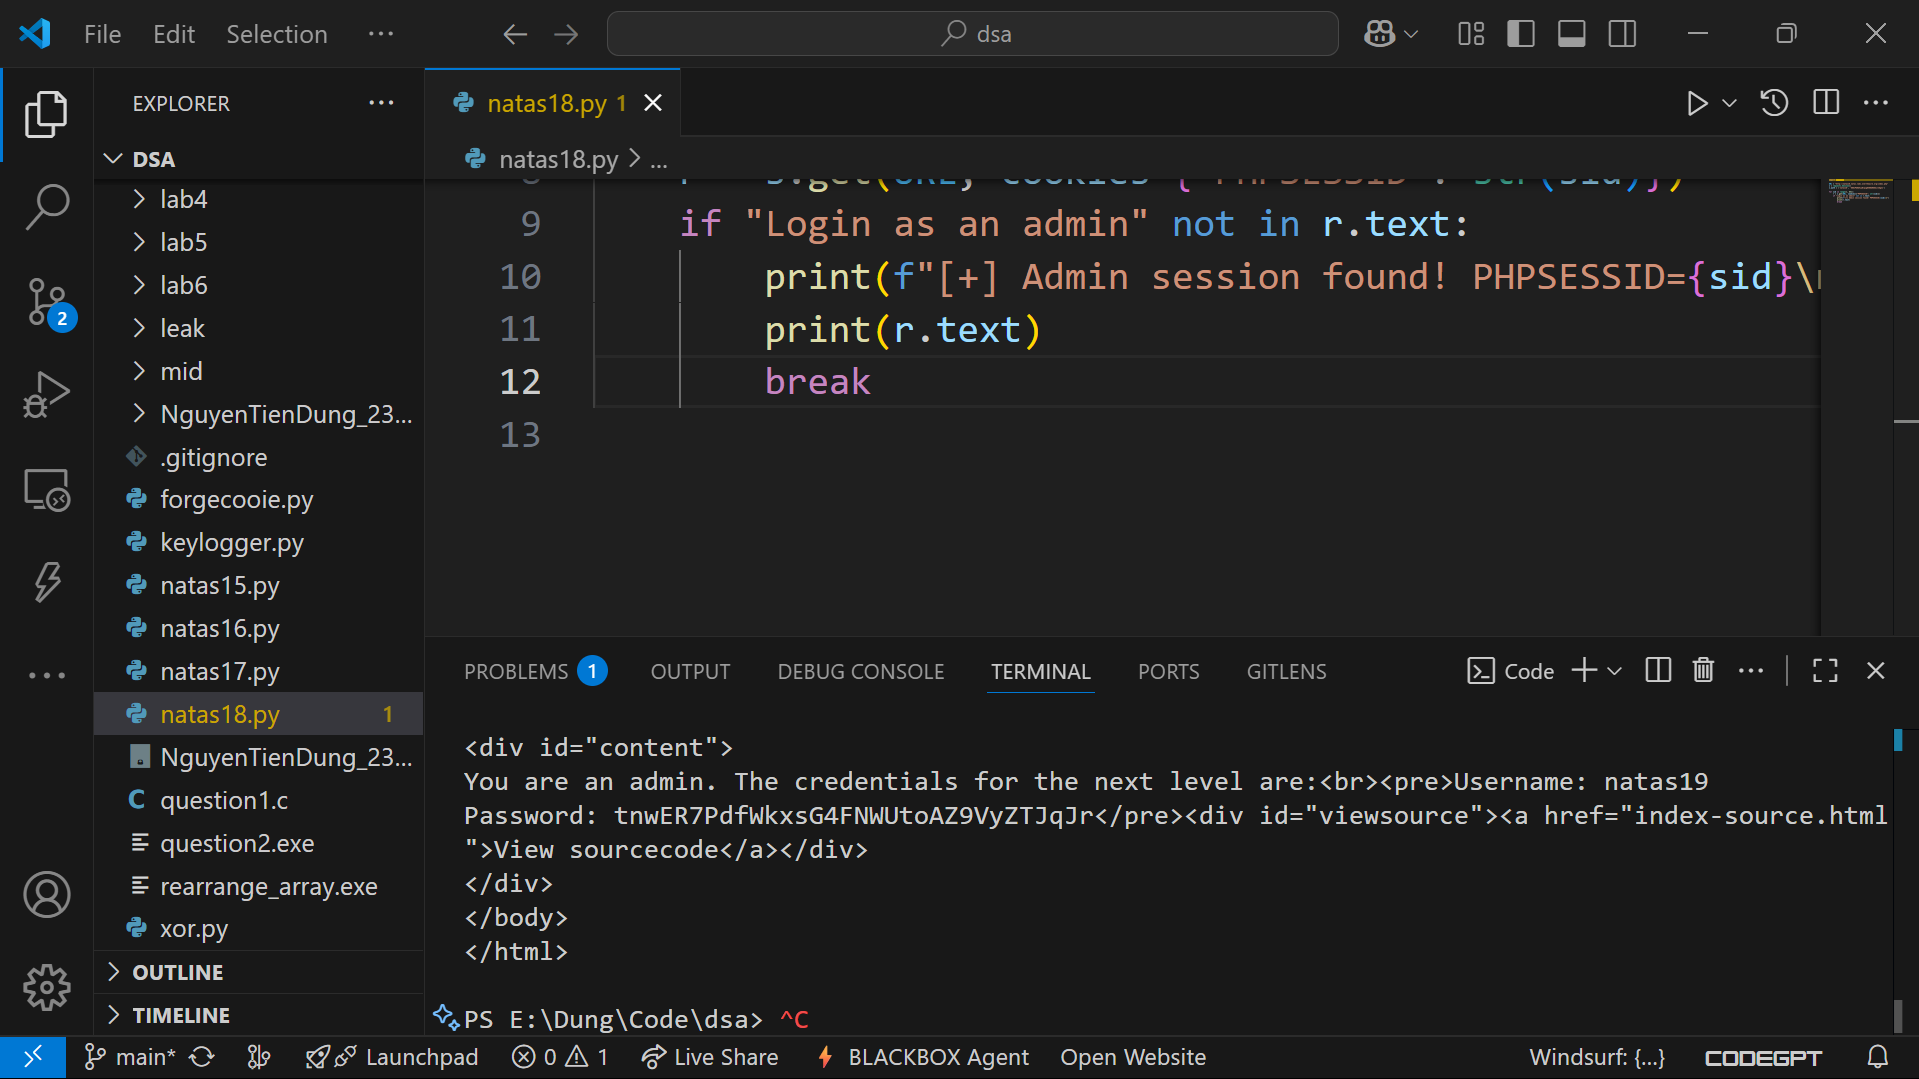Expand the OUTLINE section
The width and height of the screenshot is (1919, 1079).
178,972
